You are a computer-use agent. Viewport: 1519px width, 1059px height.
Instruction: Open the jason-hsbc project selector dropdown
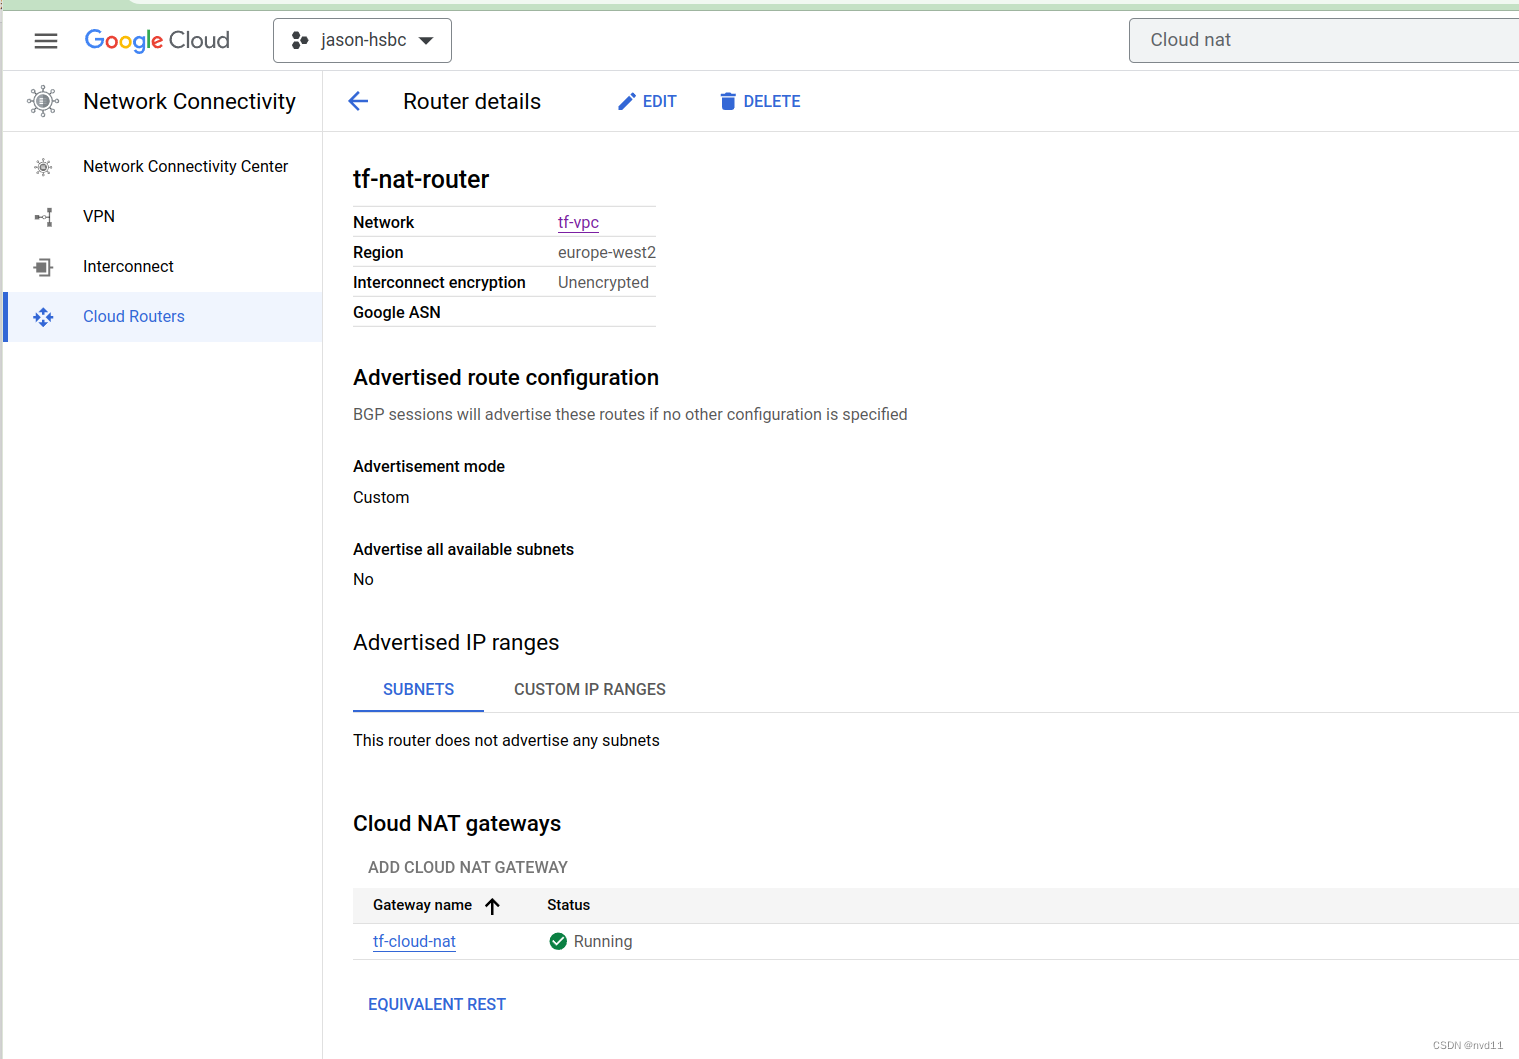coord(362,40)
